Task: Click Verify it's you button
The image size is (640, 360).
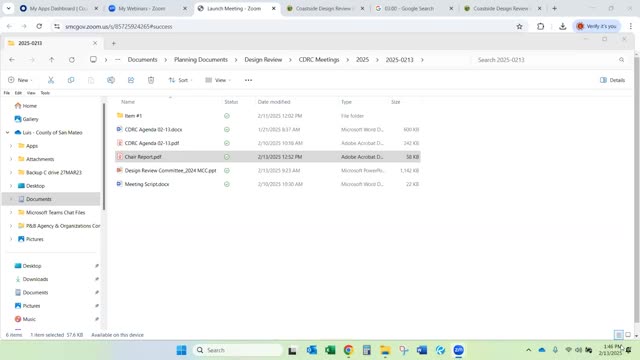Action: 597,26
